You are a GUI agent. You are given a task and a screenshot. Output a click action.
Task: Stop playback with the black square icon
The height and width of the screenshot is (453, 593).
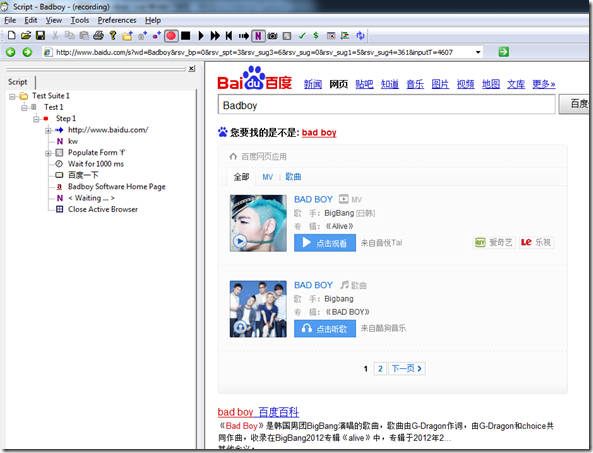tap(185, 36)
